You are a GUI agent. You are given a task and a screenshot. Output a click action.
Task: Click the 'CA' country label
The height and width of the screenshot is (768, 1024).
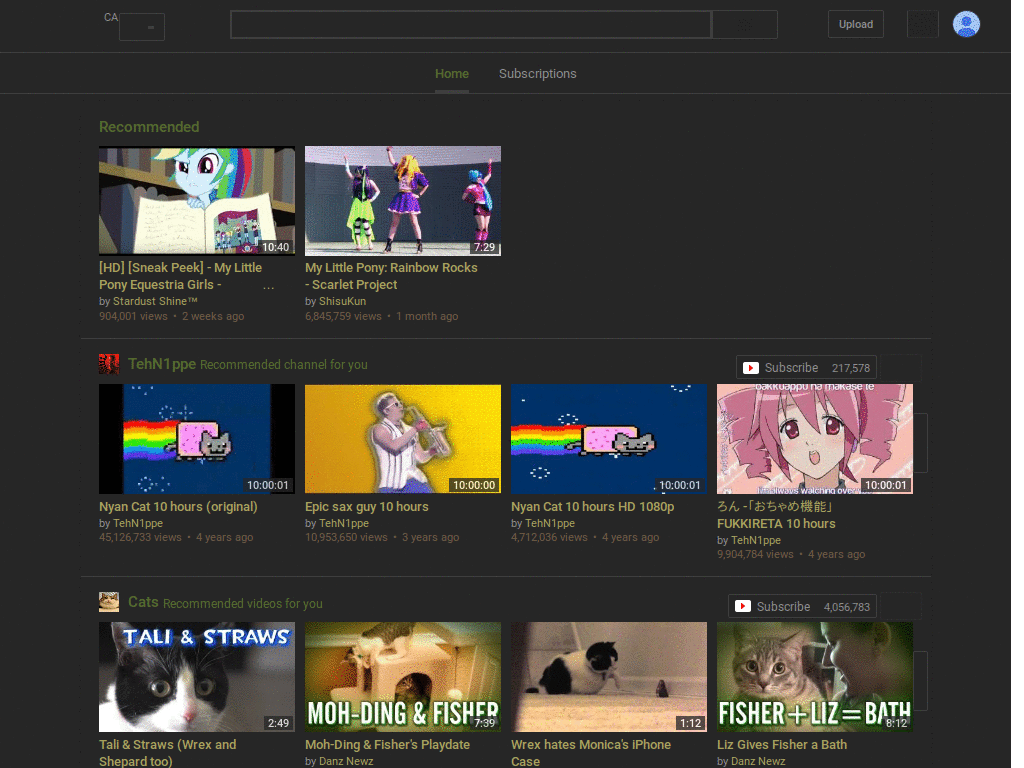111,17
